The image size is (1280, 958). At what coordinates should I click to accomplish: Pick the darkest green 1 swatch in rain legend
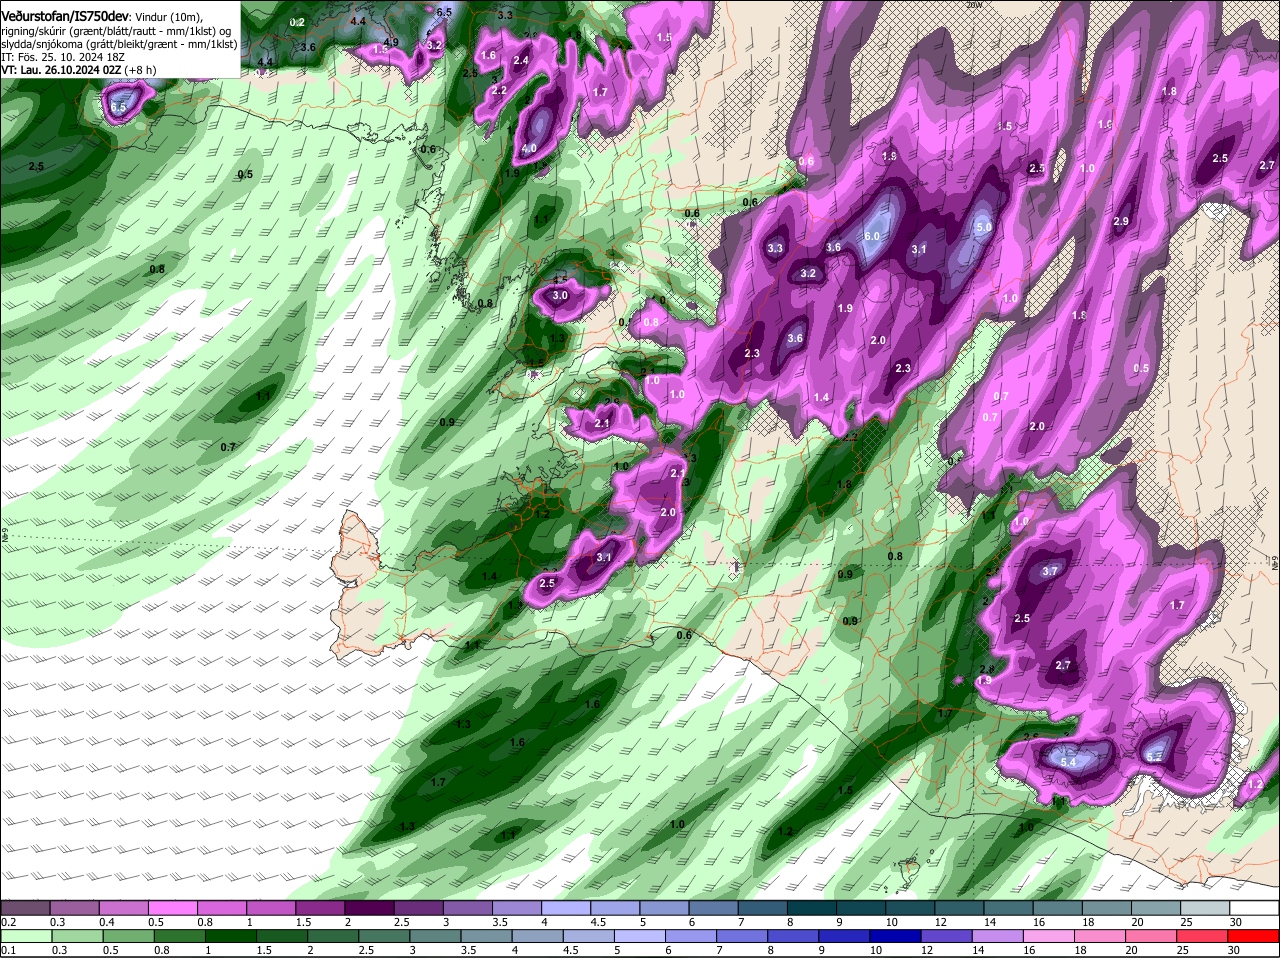pos(232,936)
